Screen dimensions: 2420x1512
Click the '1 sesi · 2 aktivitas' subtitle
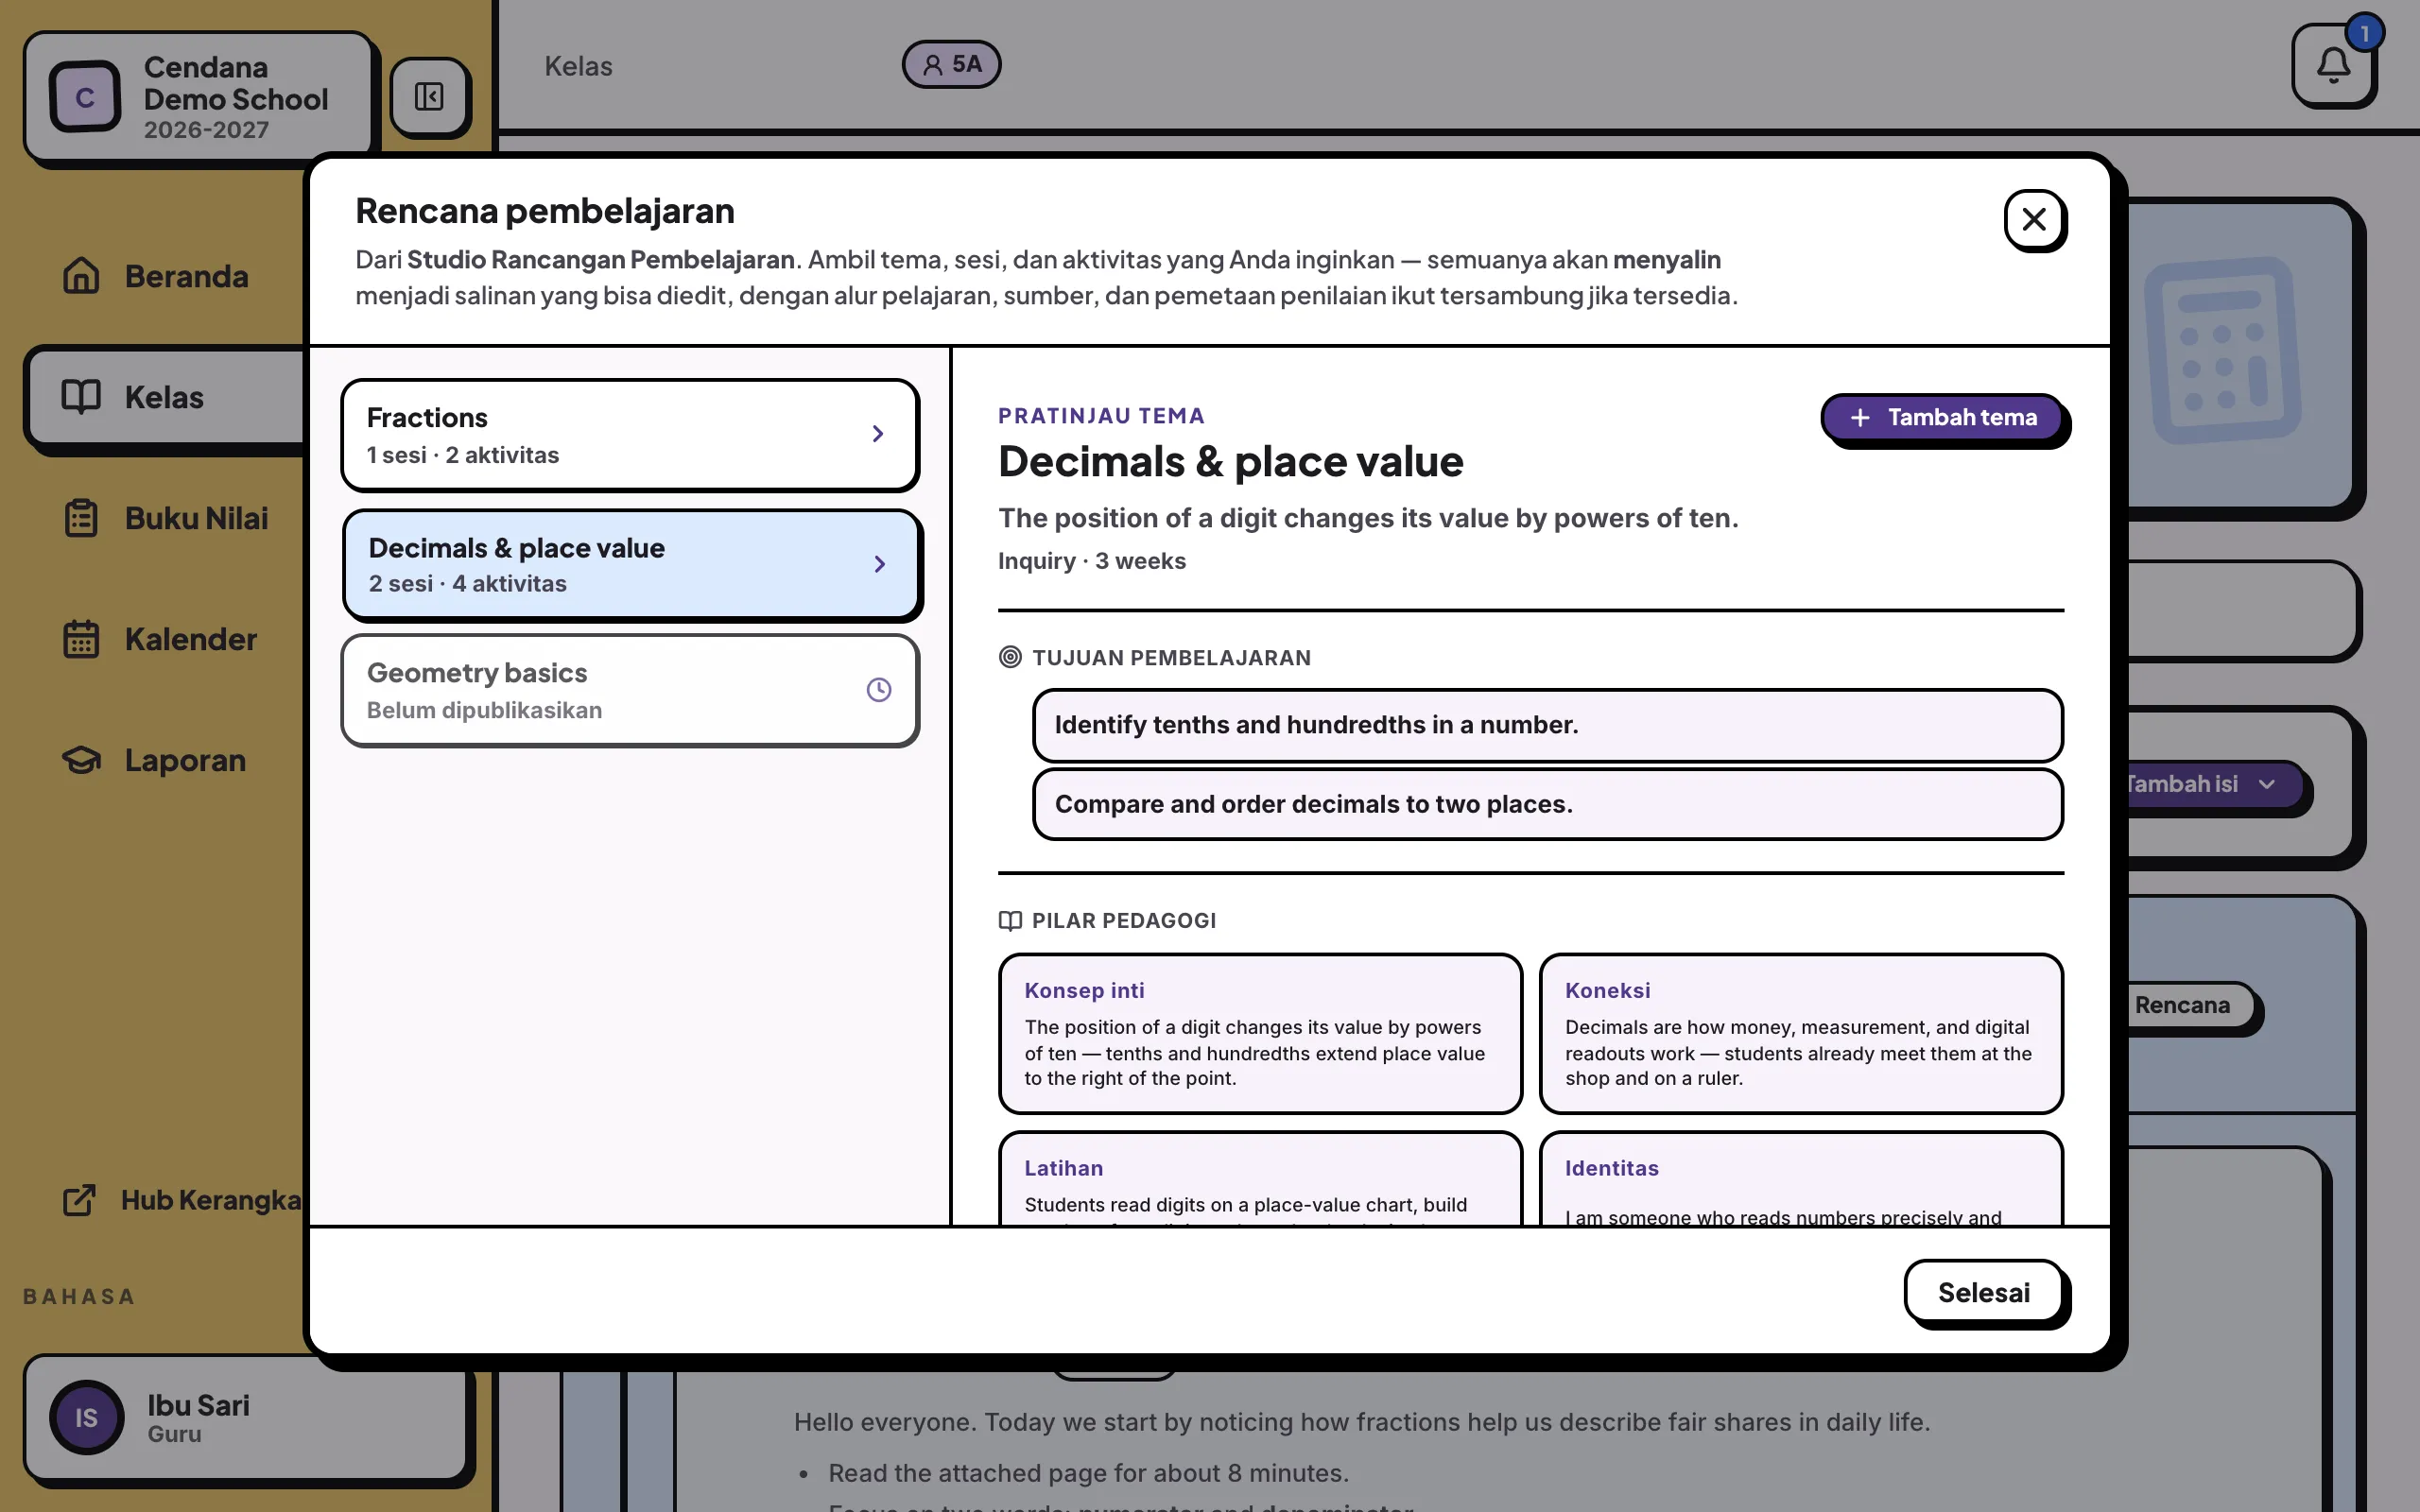462,455
